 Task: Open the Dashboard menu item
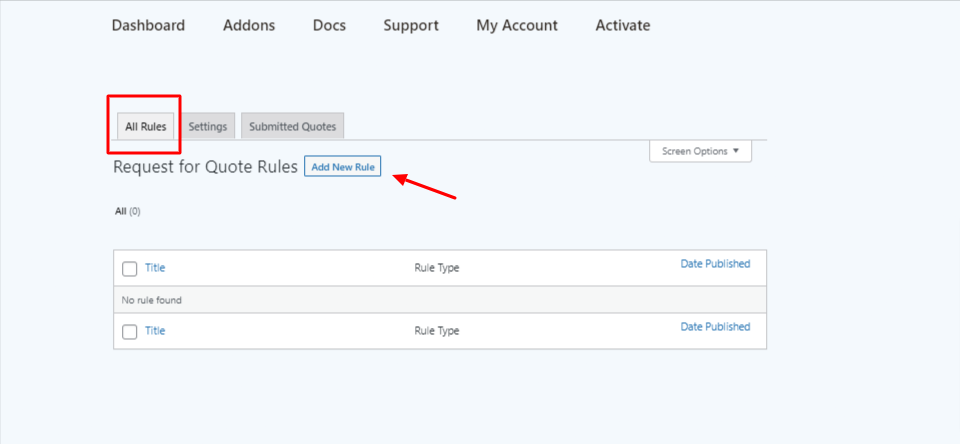148,26
